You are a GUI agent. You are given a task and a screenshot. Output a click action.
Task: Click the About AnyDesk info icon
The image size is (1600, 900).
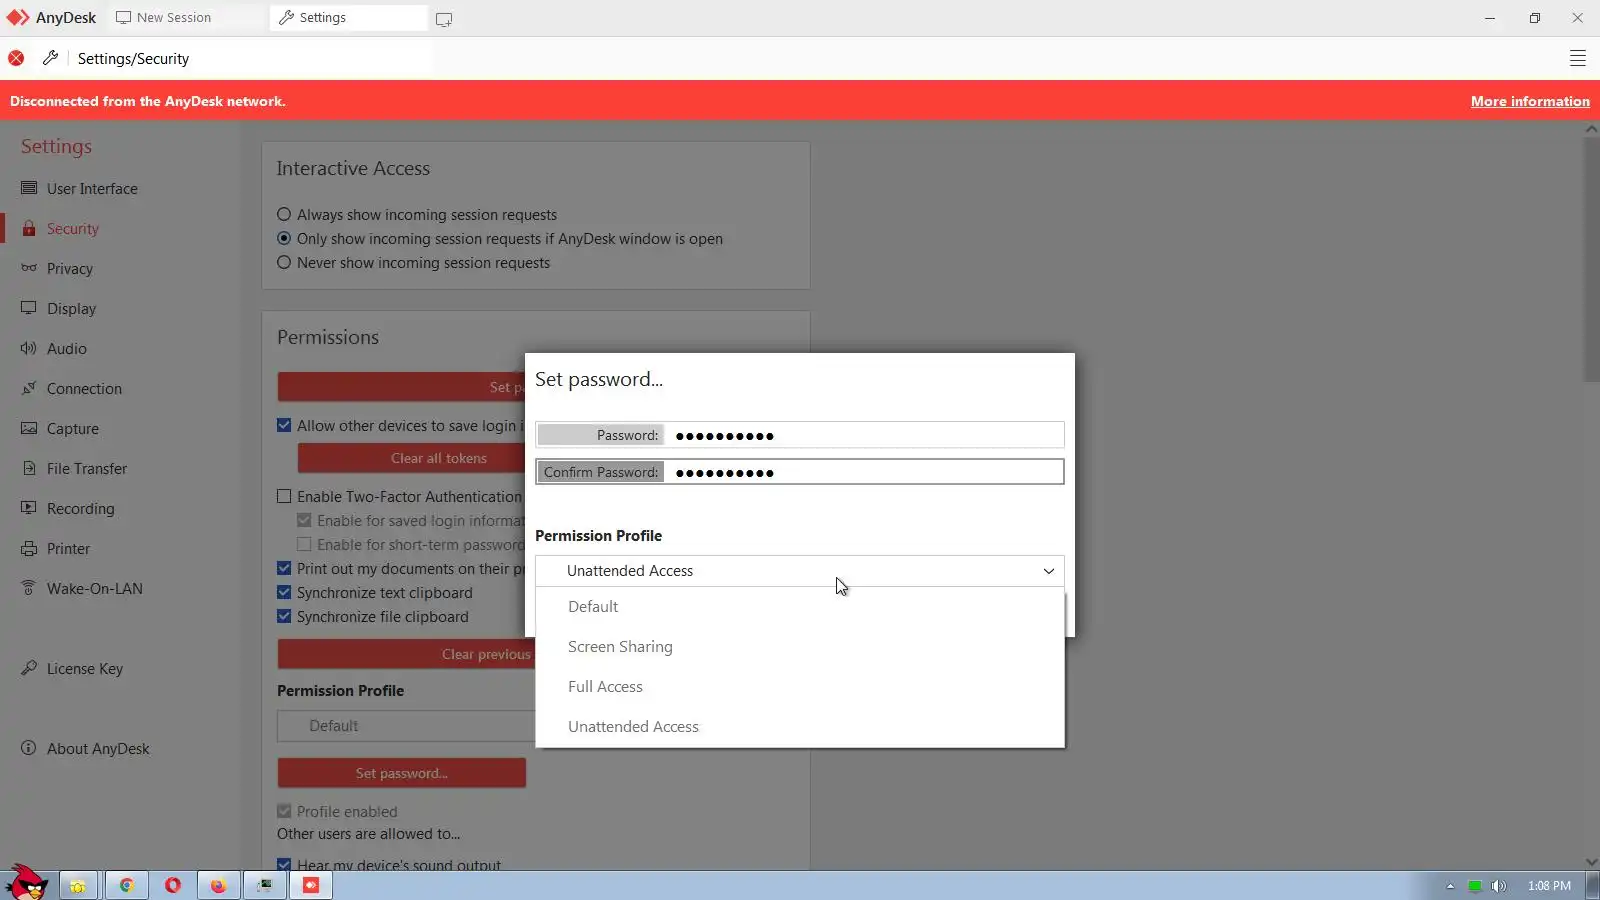(29, 748)
